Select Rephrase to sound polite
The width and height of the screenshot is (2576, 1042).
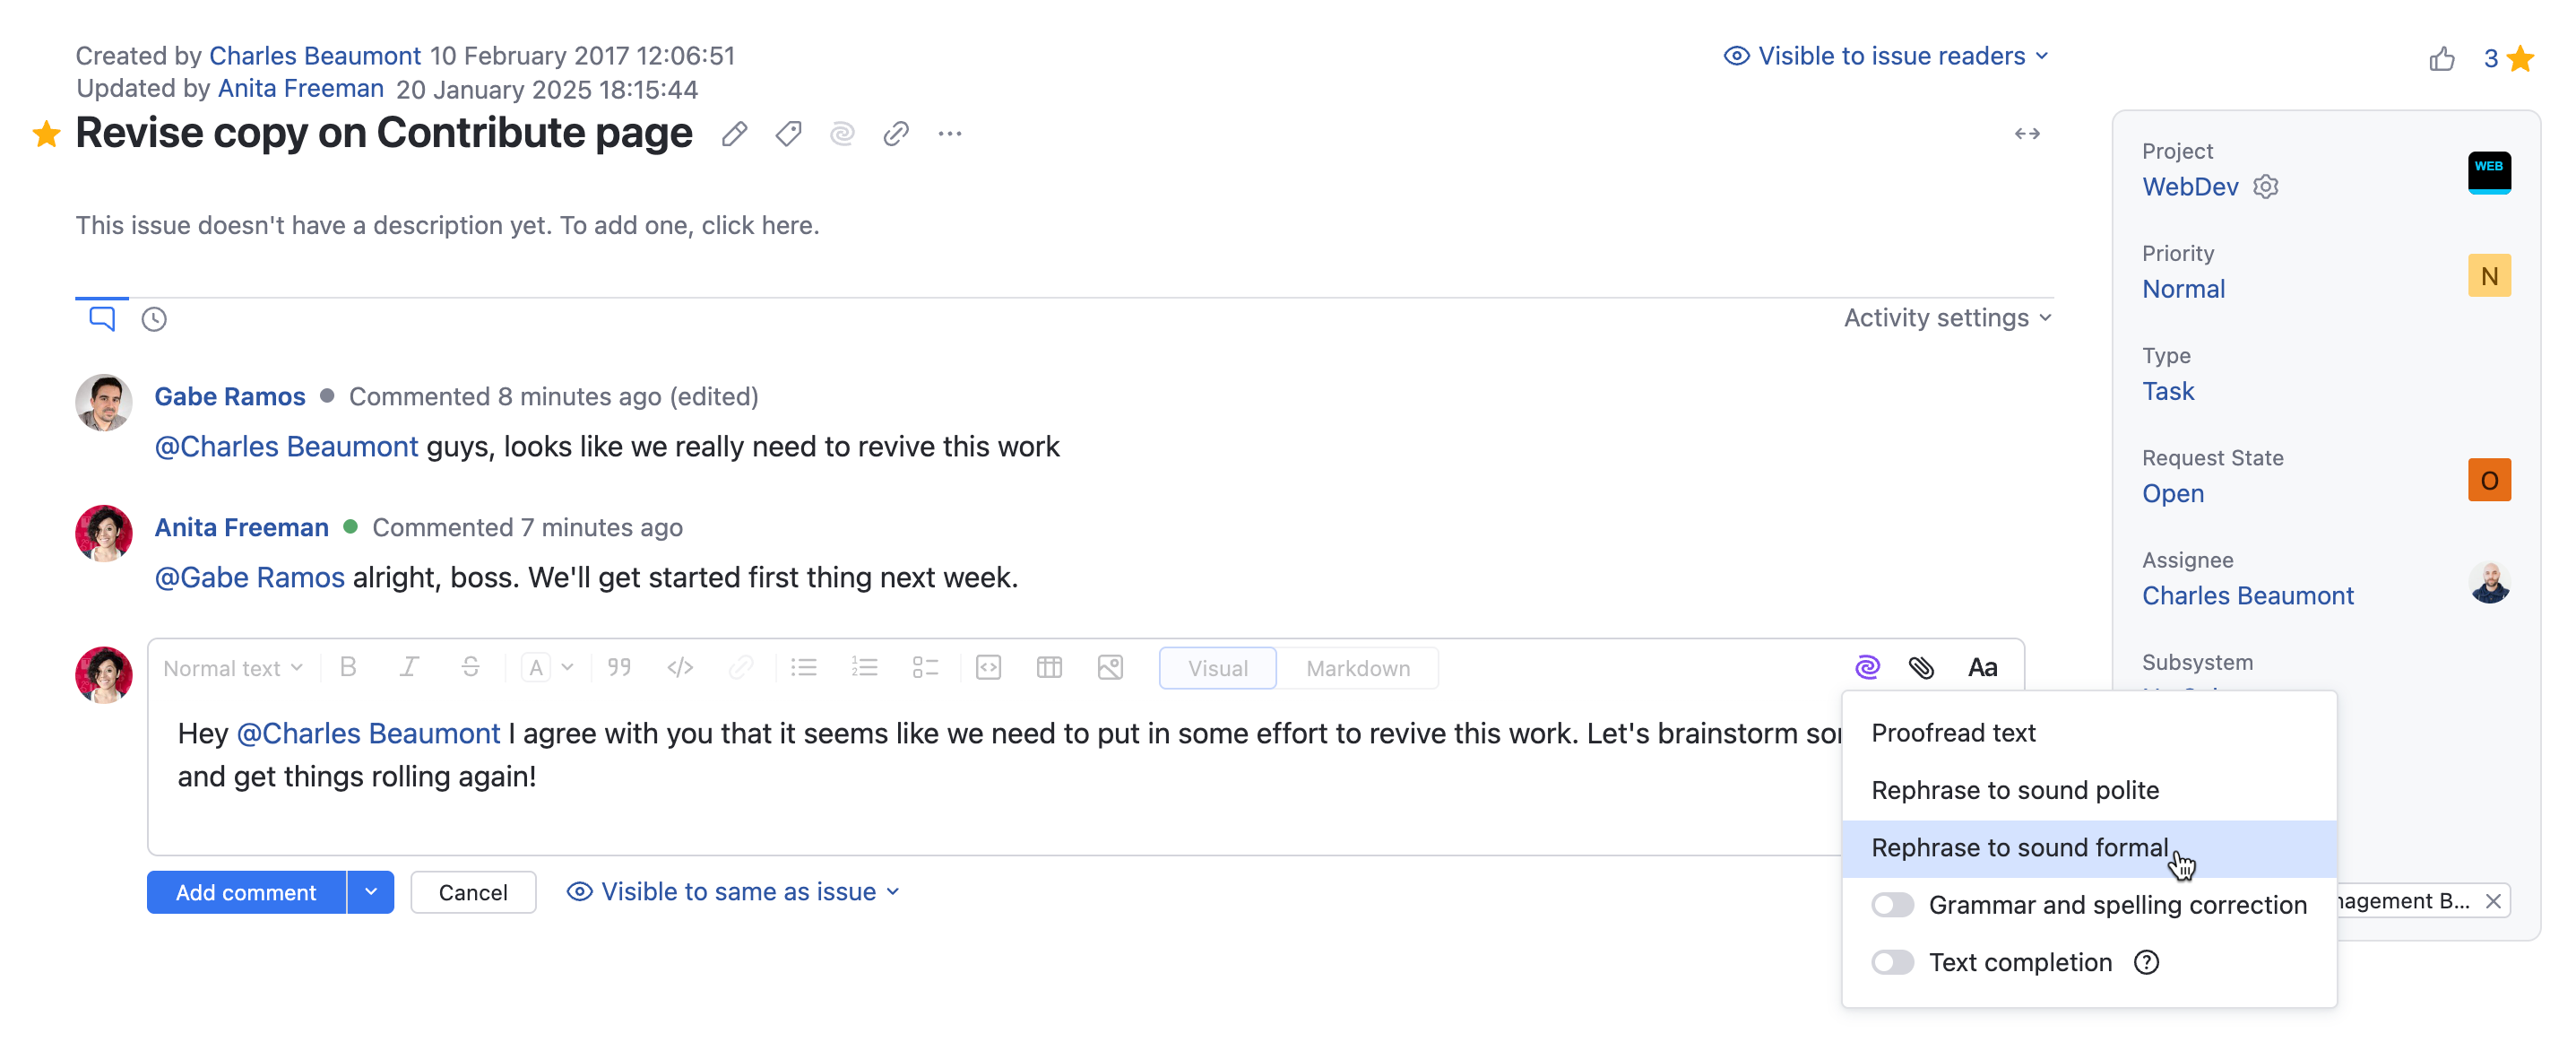pos(2014,790)
